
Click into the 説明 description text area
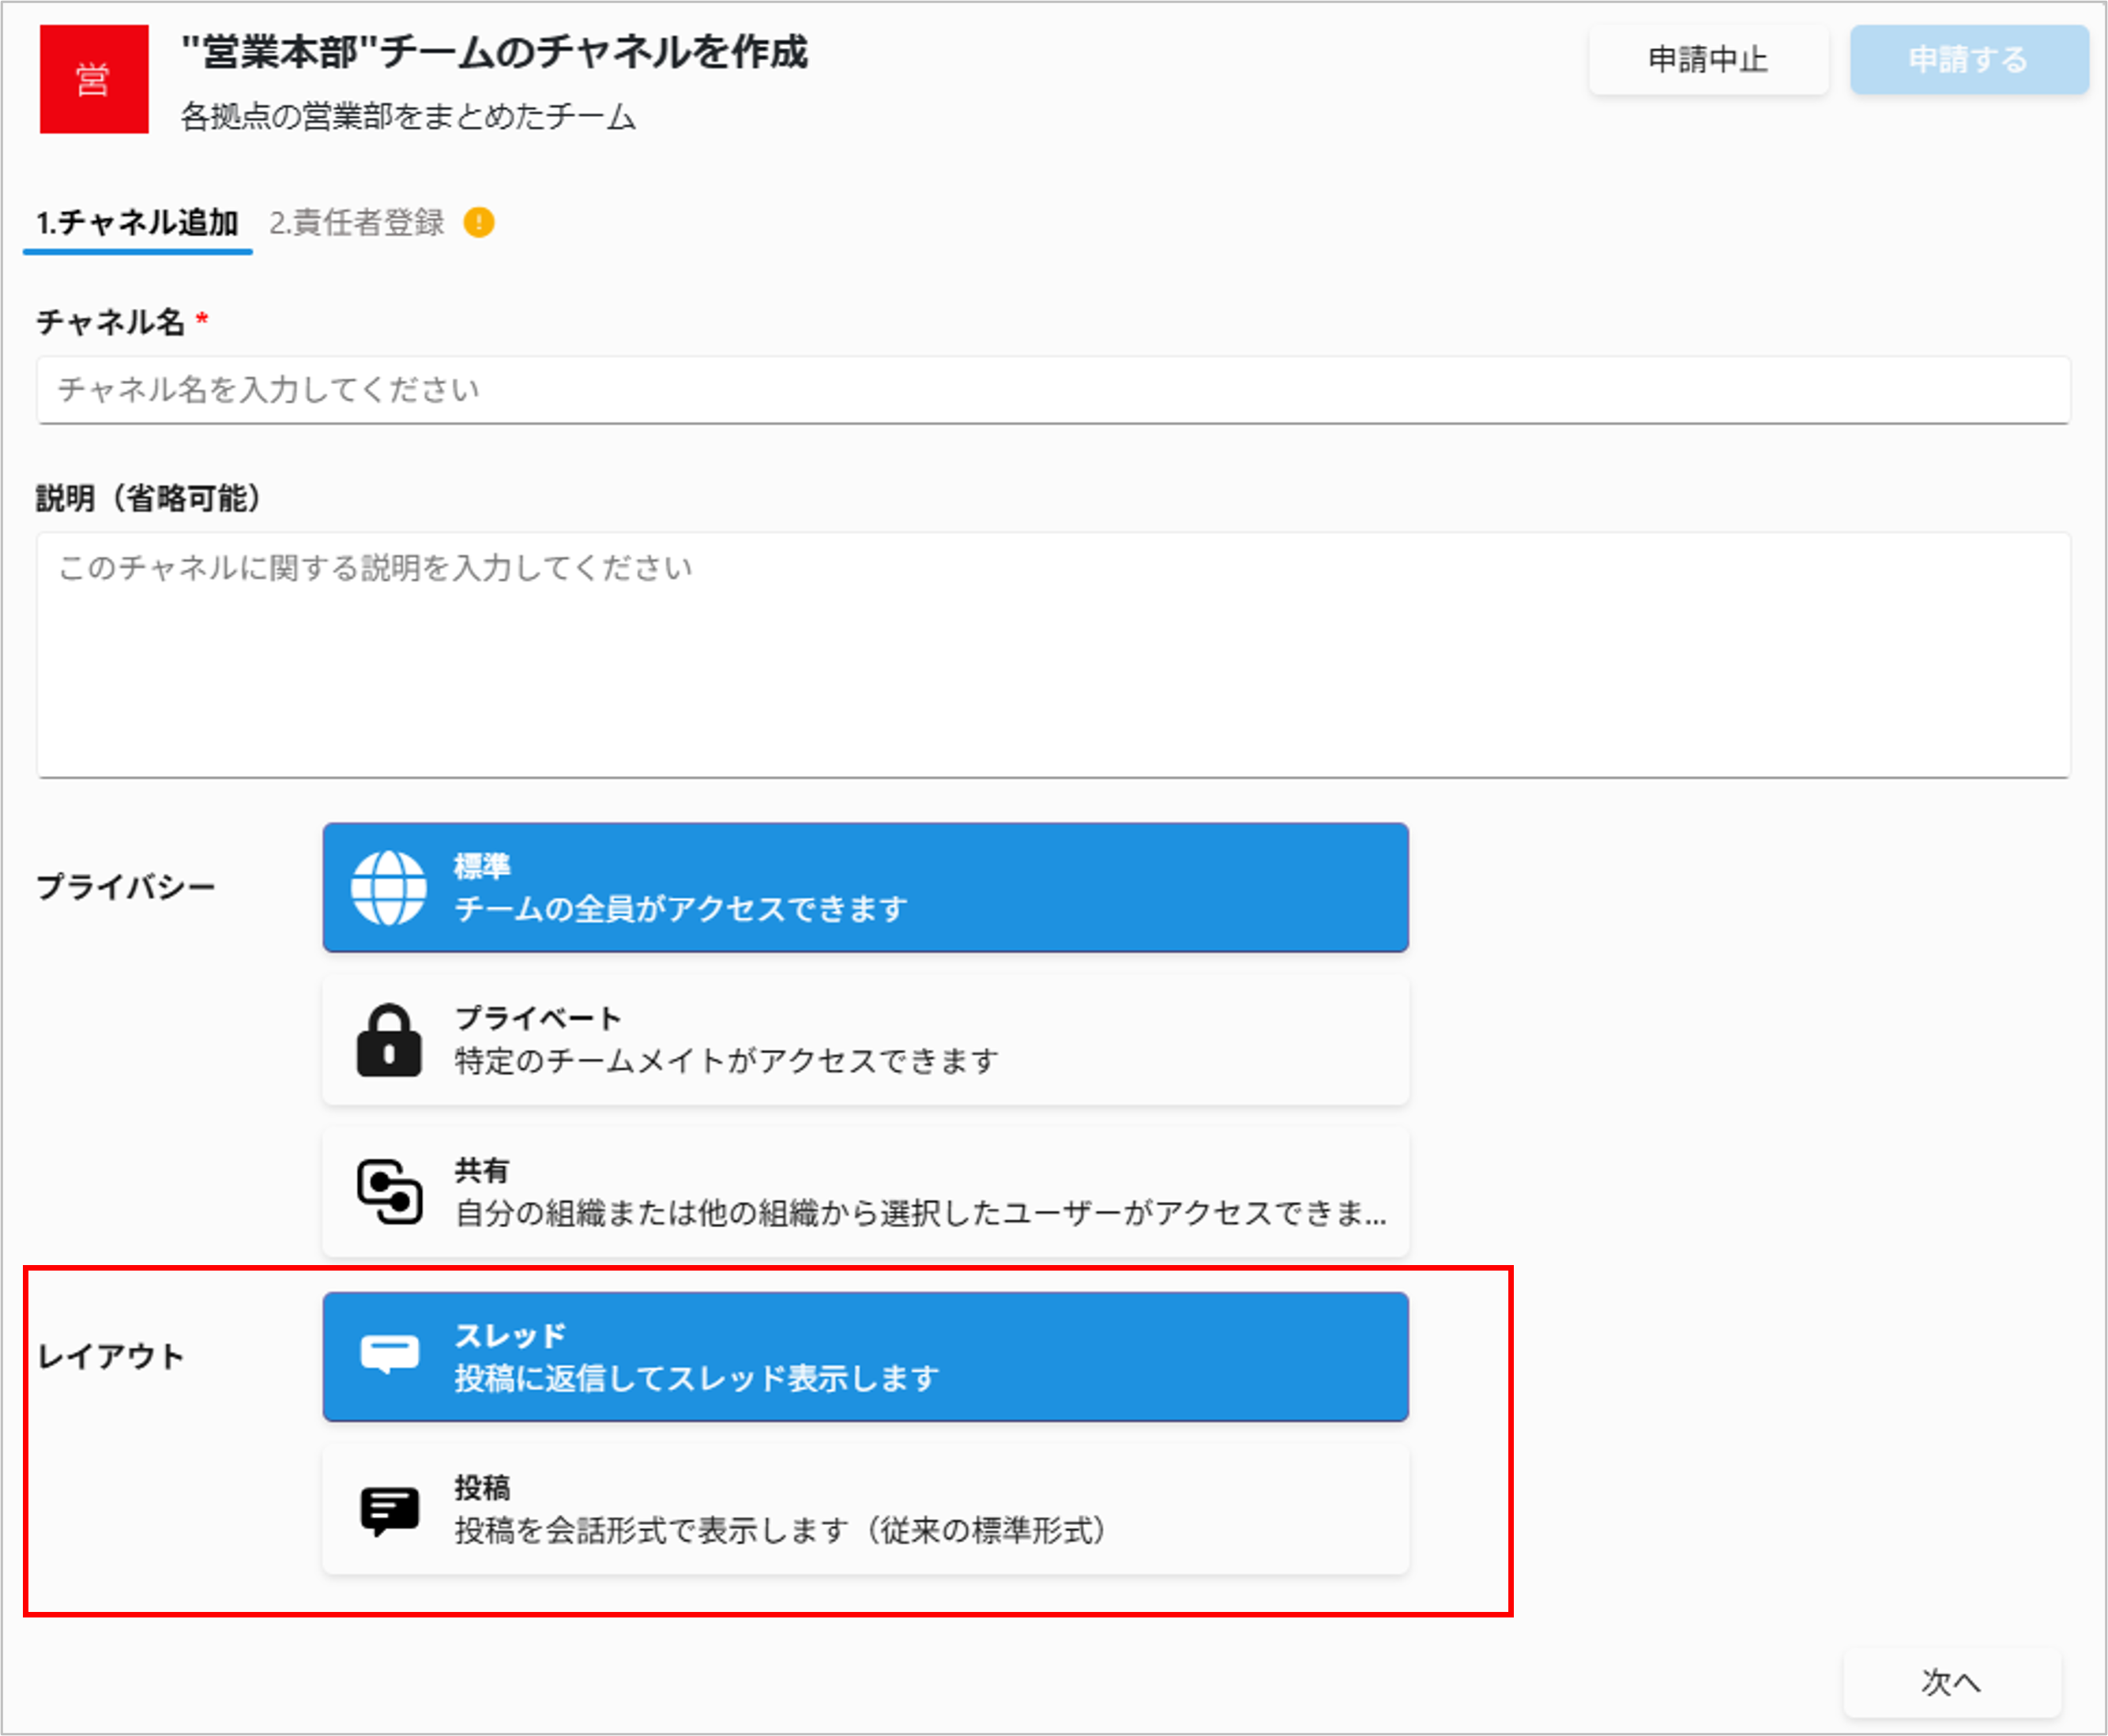tap(1053, 655)
